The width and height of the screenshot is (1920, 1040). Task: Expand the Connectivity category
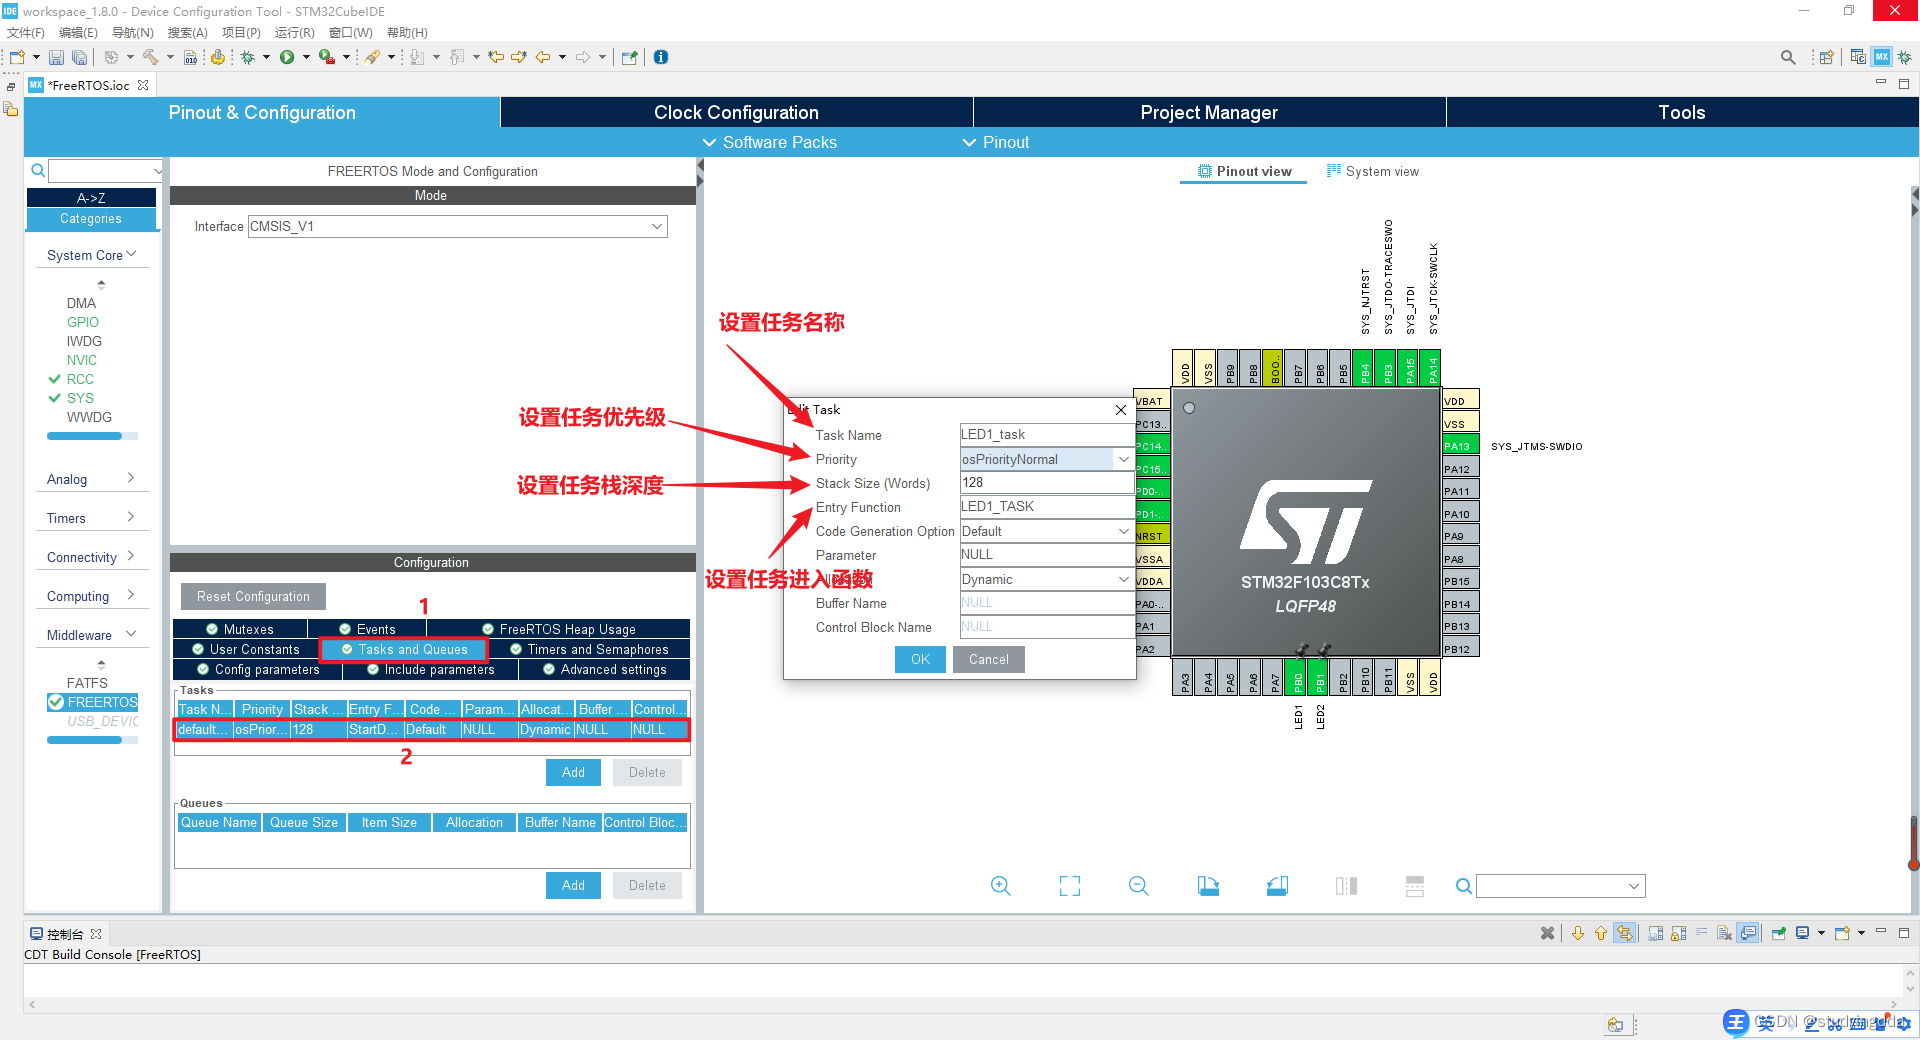[x=91, y=557]
